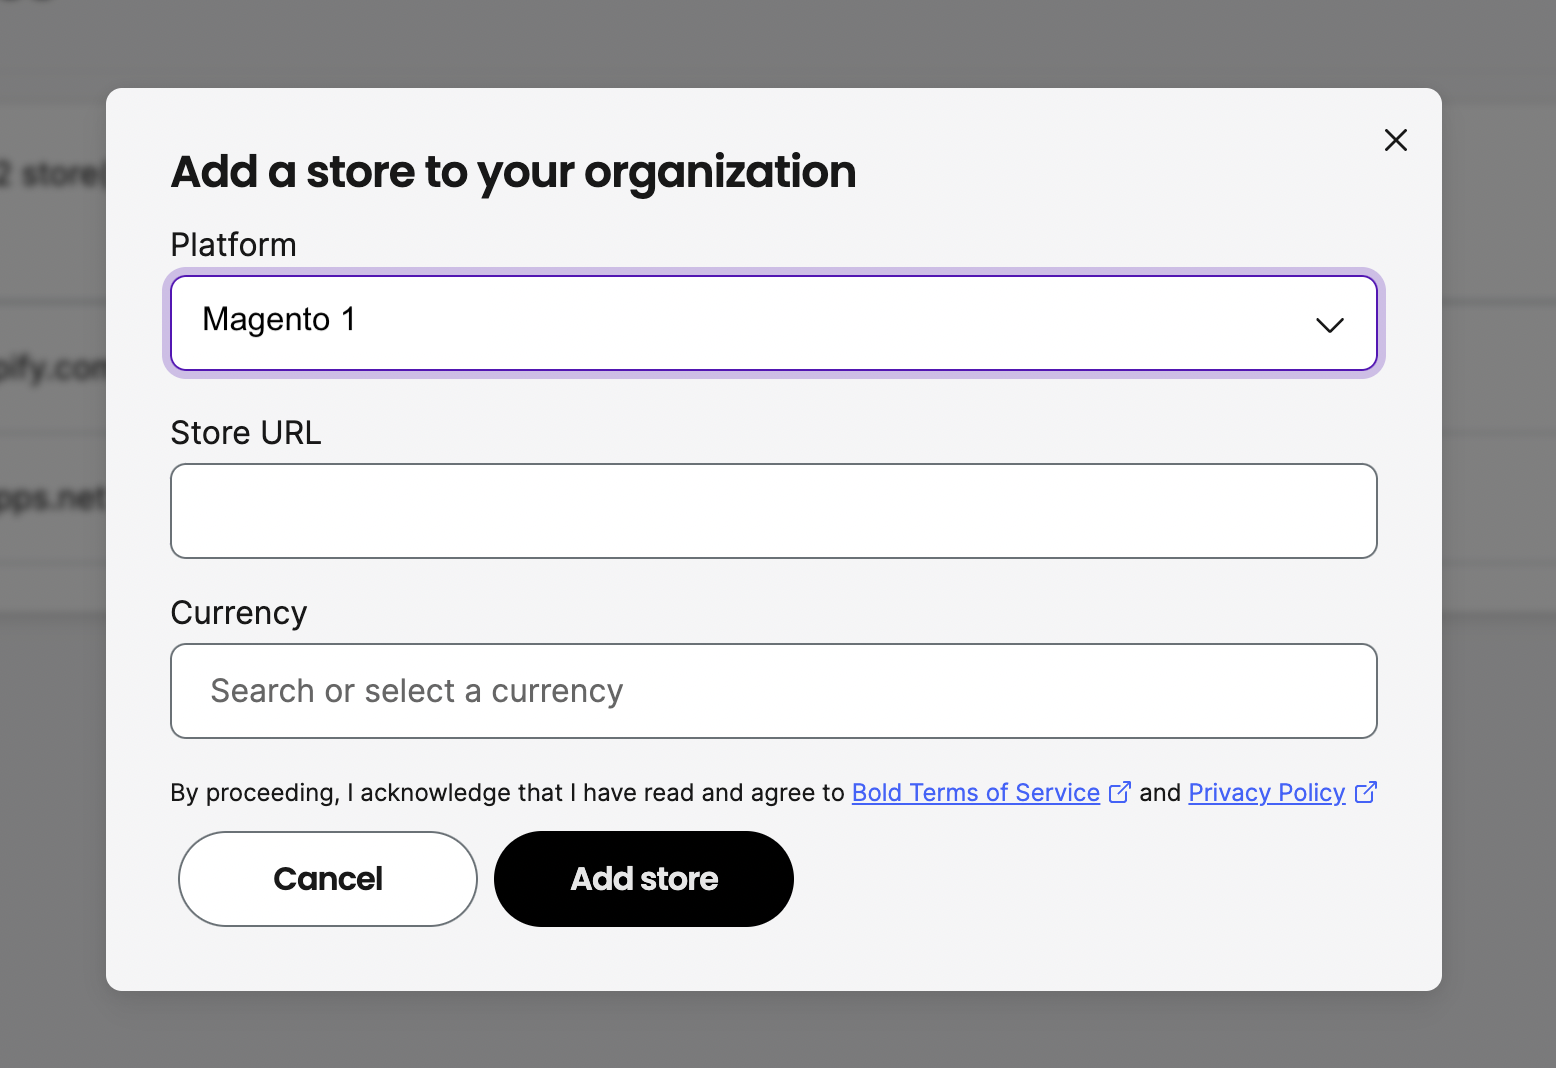Click the dialog title Add a store to your organization
Viewport: 1556px width, 1068px height.
tap(513, 172)
